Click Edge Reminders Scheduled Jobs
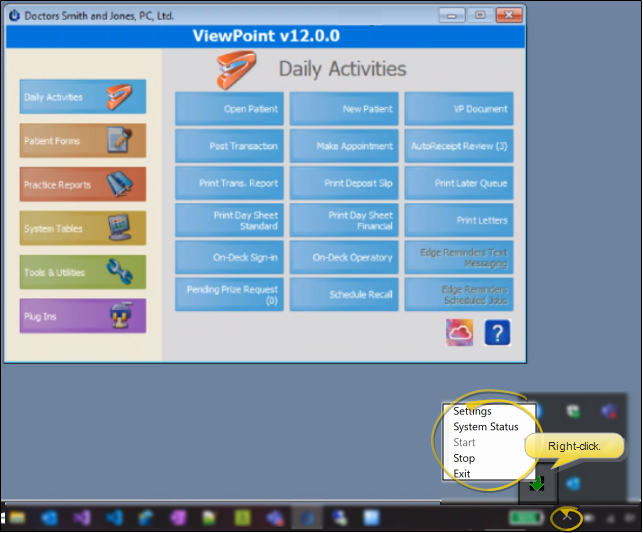The width and height of the screenshot is (643, 533). [x=459, y=294]
